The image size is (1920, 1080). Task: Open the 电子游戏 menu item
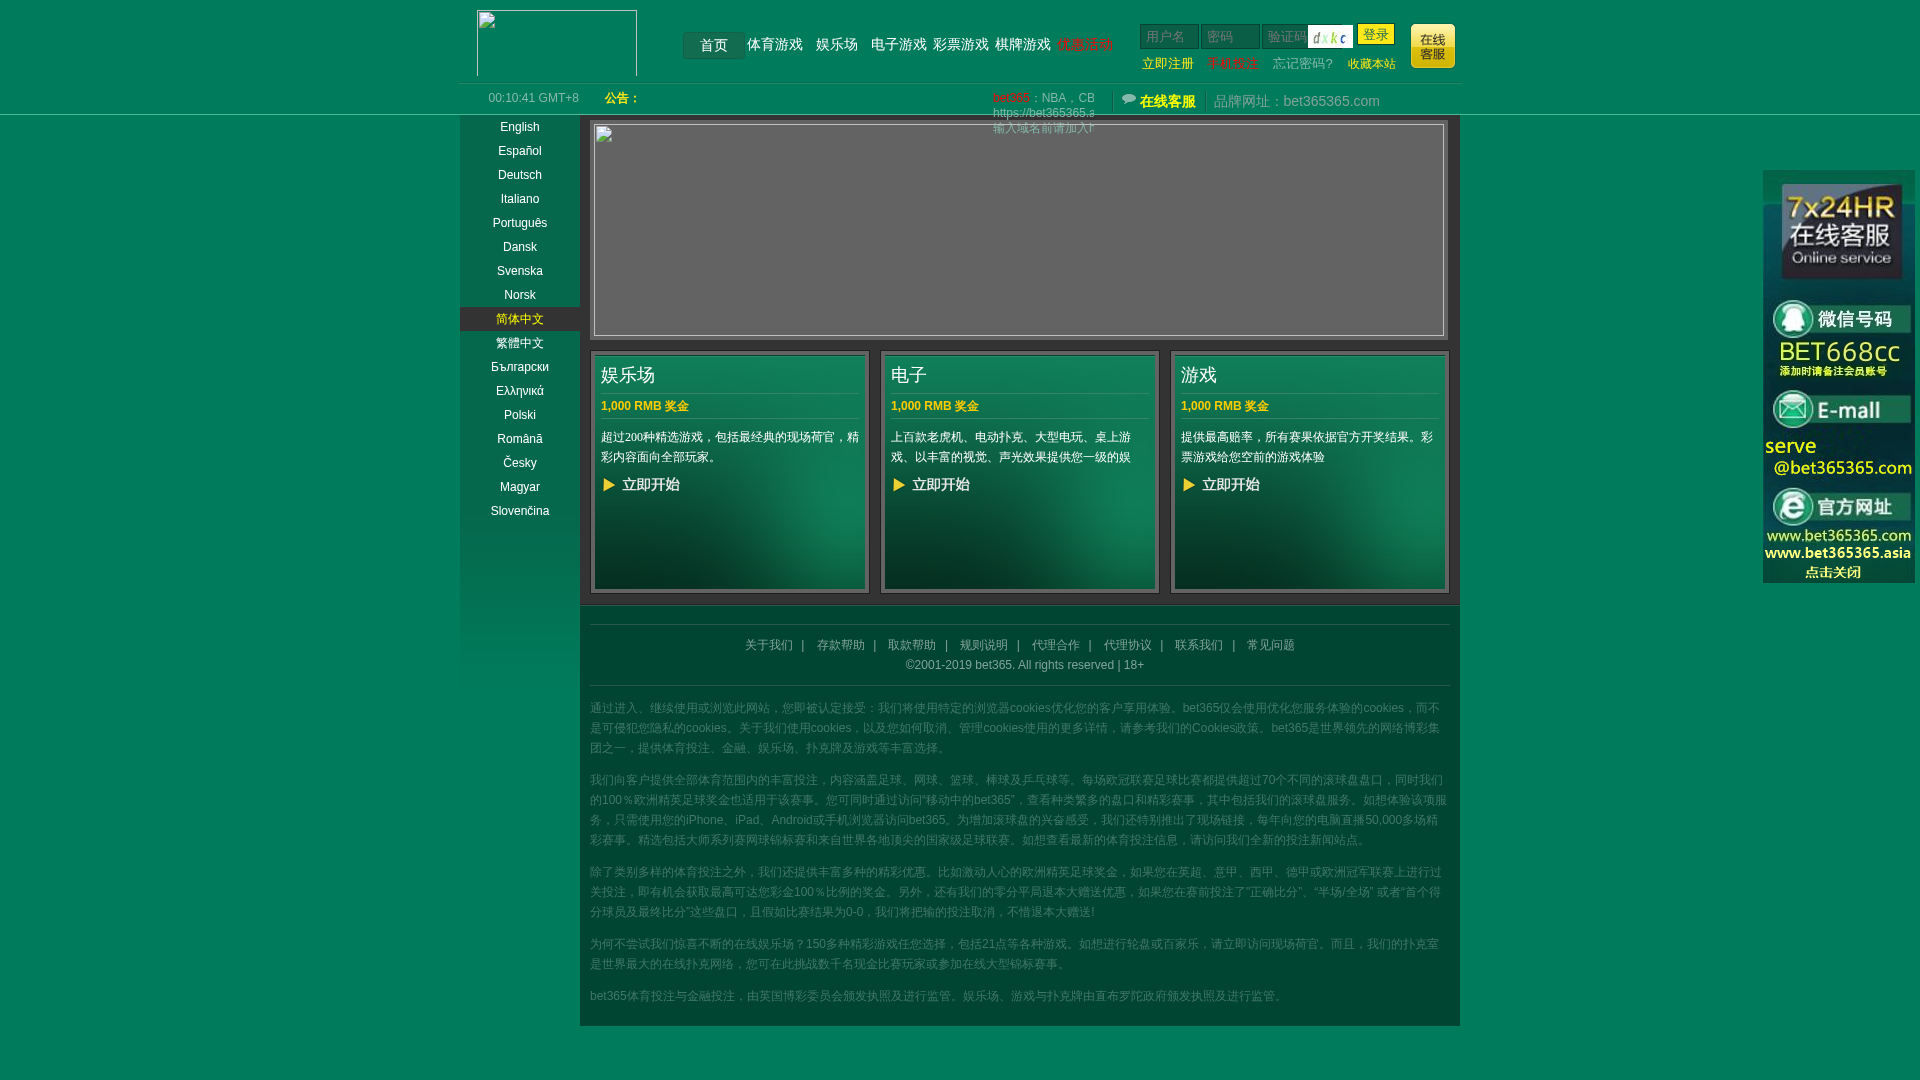pos(898,45)
